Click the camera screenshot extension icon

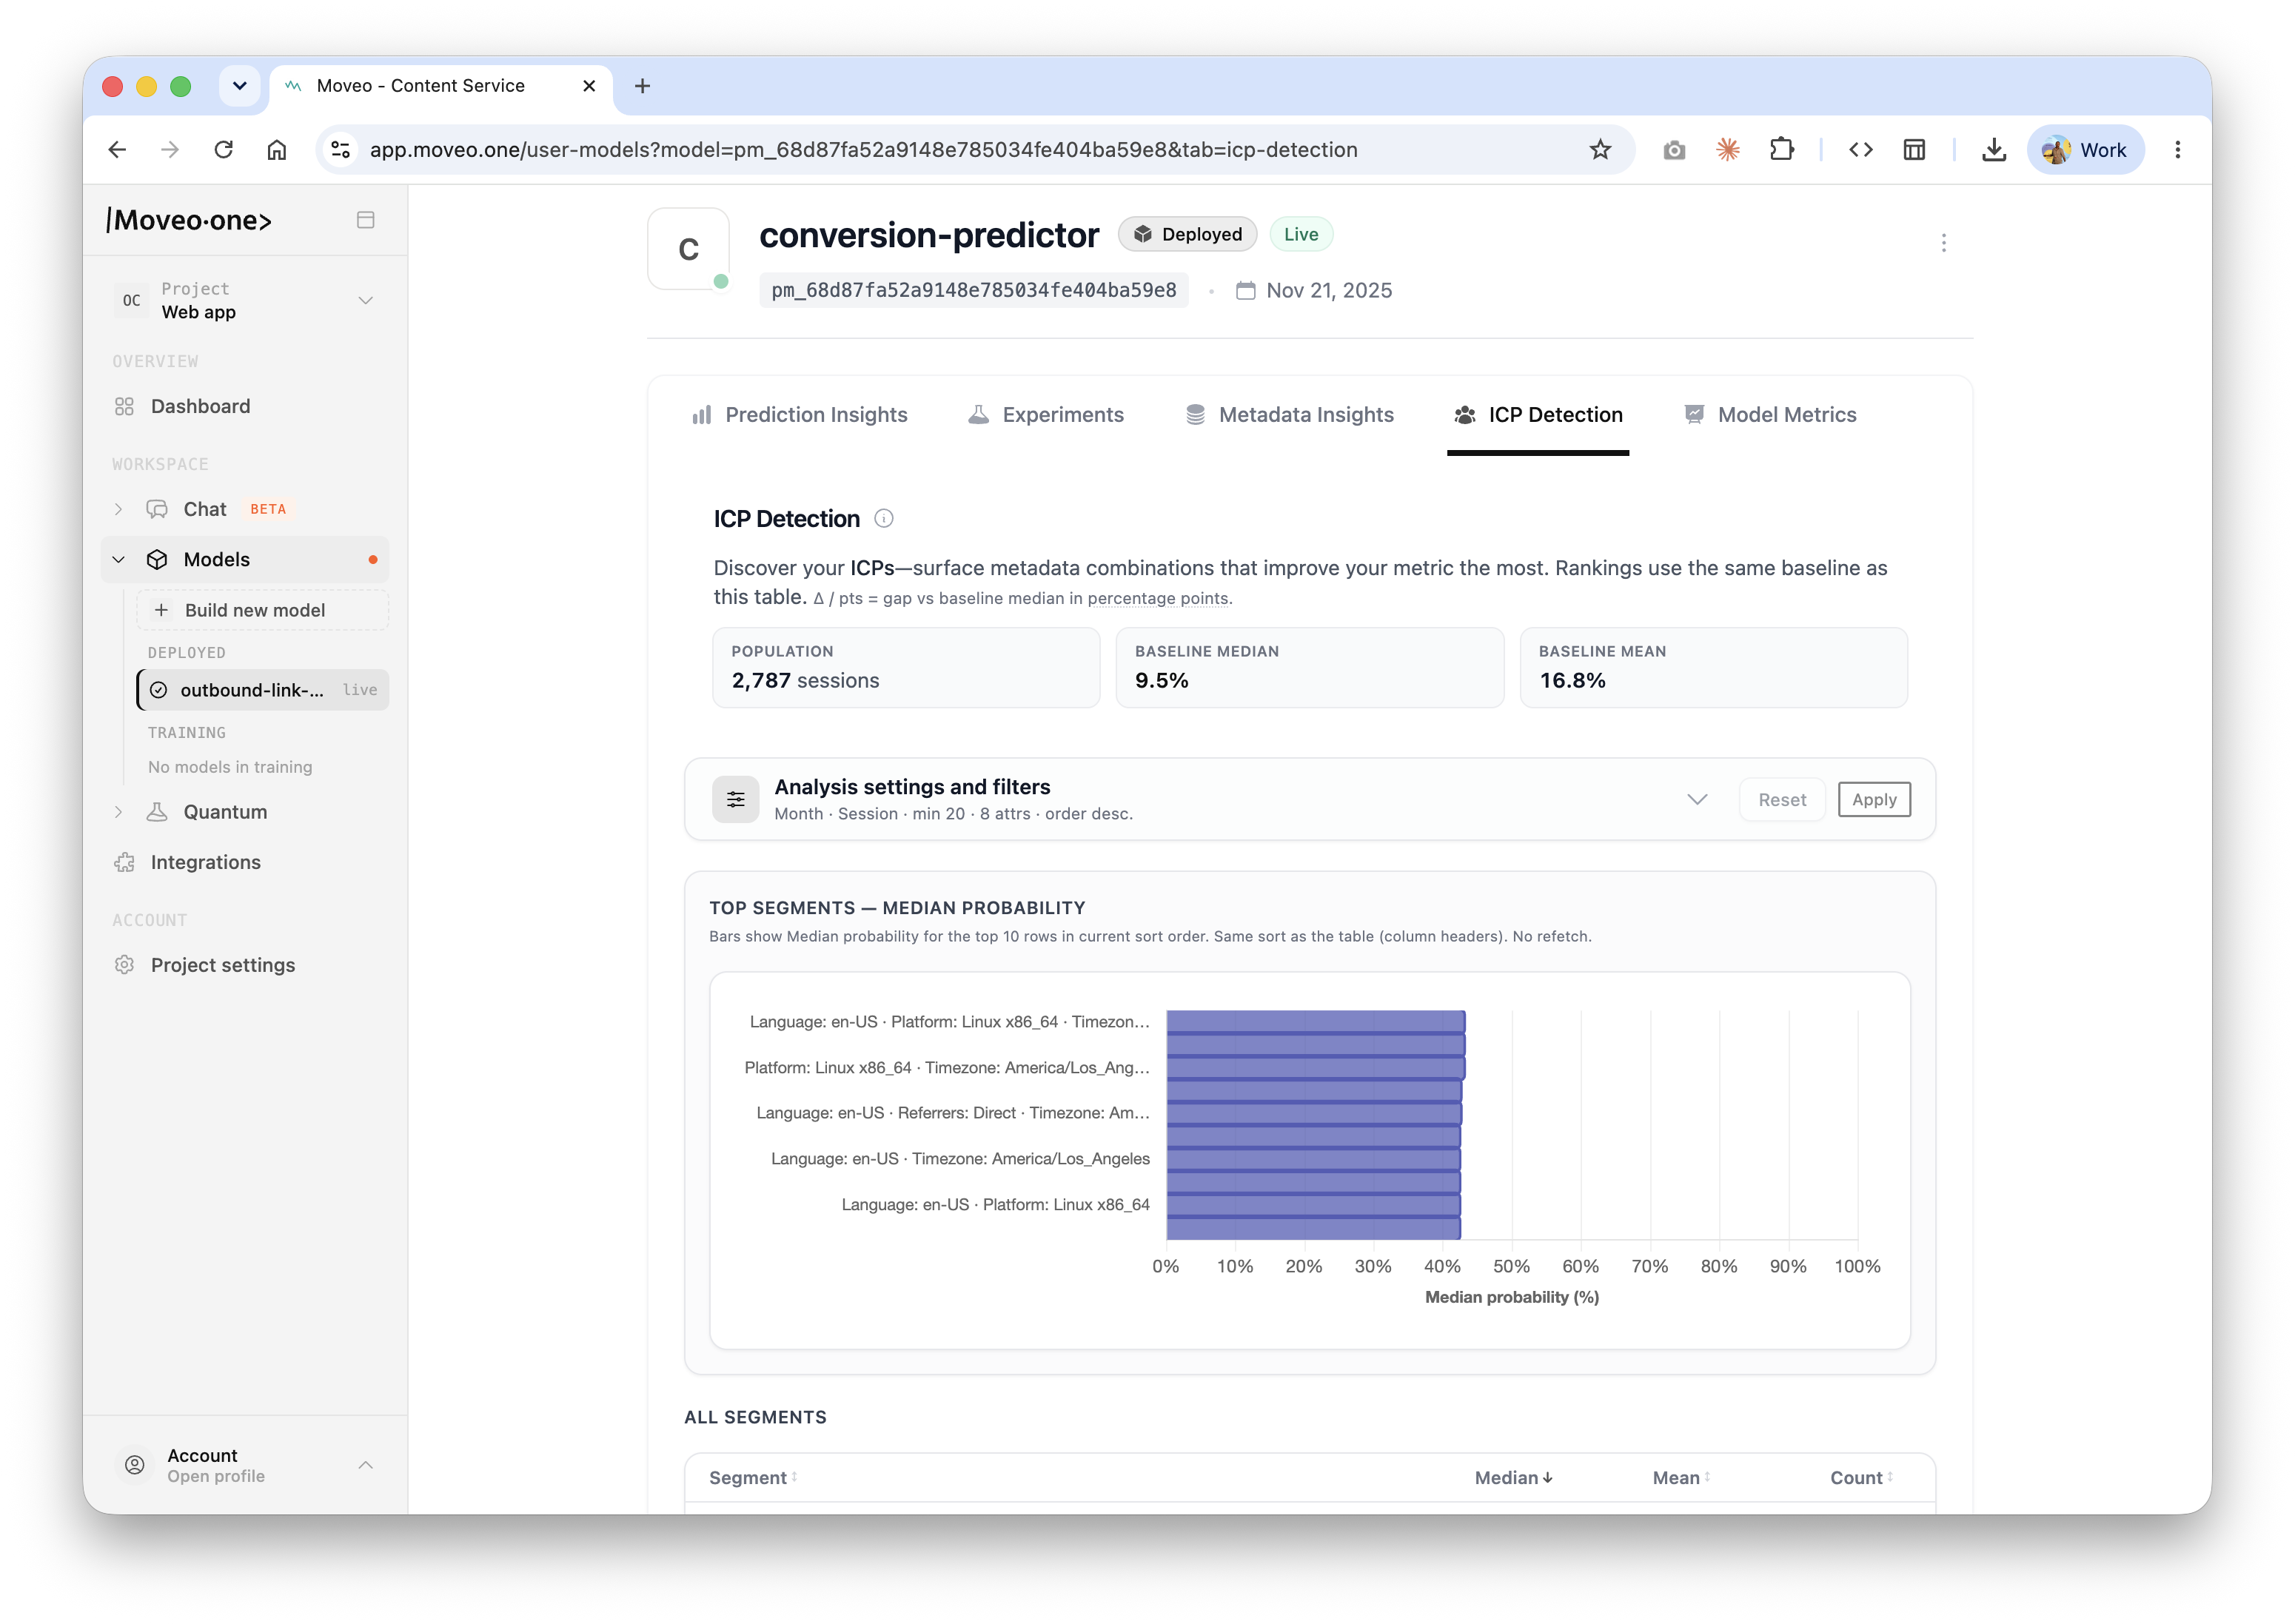pyautogui.click(x=1674, y=149)
